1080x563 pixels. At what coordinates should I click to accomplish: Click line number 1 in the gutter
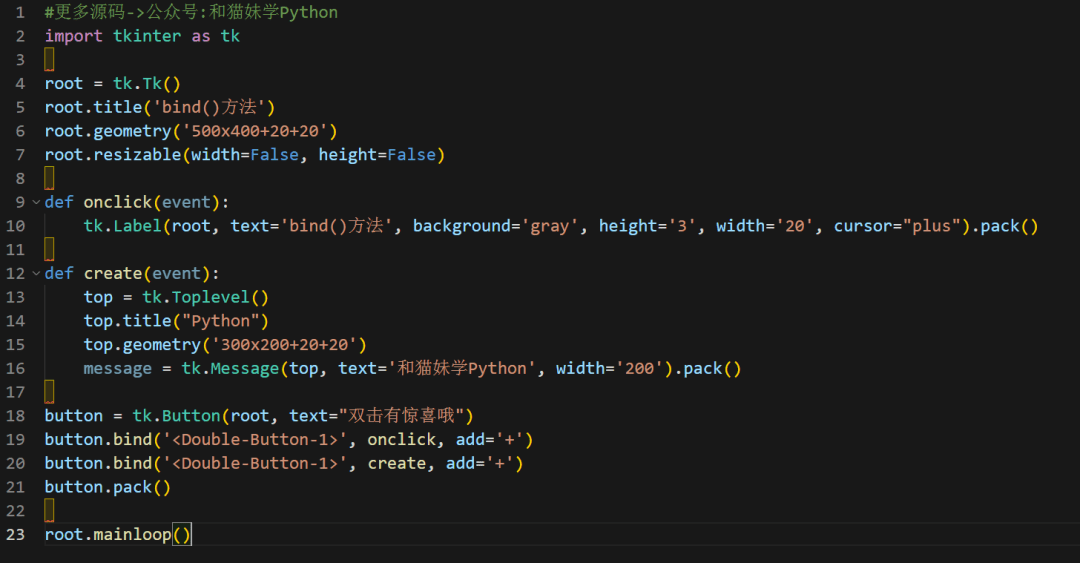point(20,13)
